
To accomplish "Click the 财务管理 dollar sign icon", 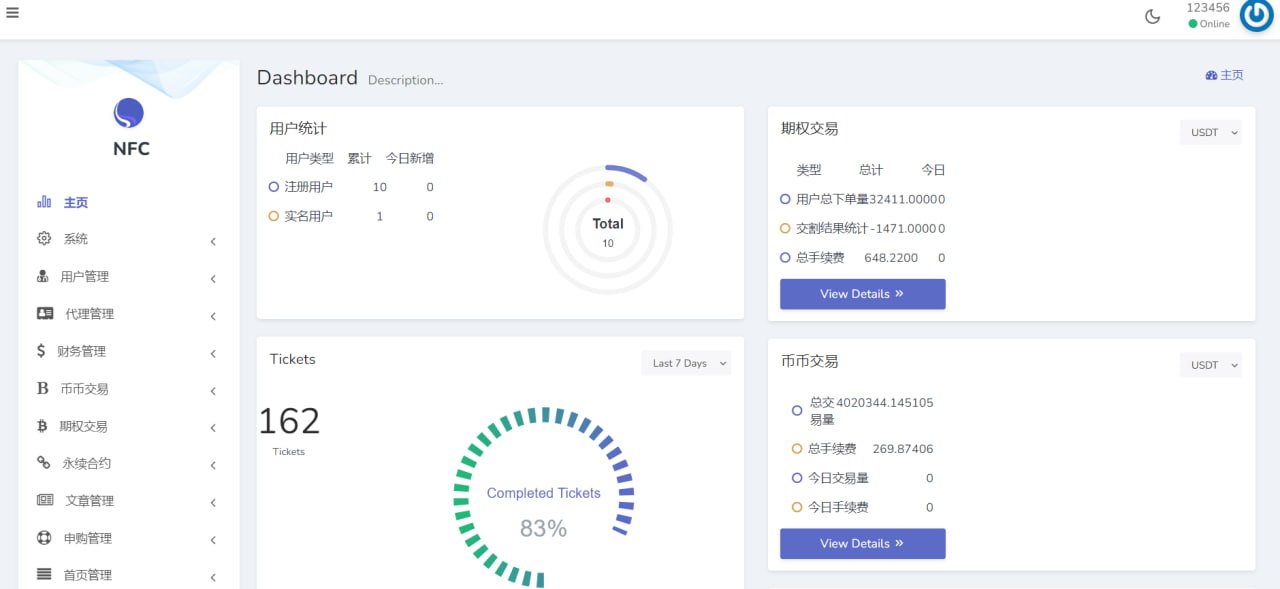I will click(41, 351).
